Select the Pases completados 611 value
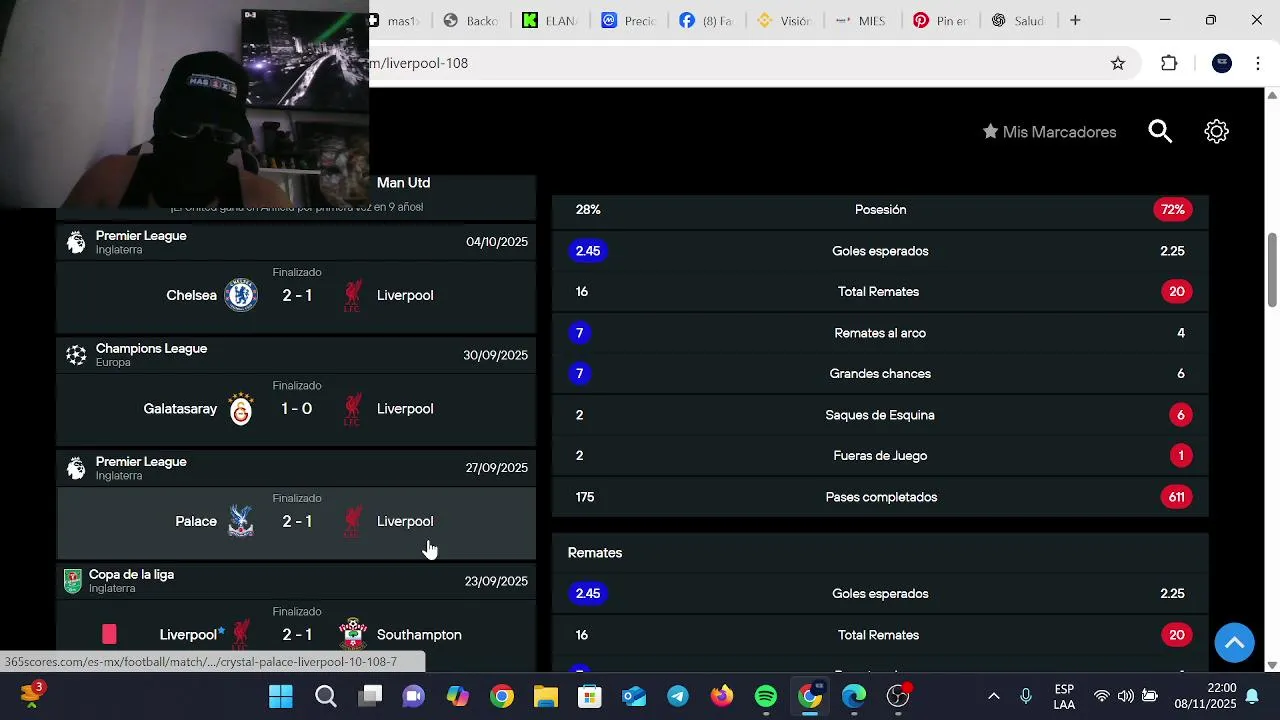The width and height of the screenshot is (1280, 720). (1177, 497)
